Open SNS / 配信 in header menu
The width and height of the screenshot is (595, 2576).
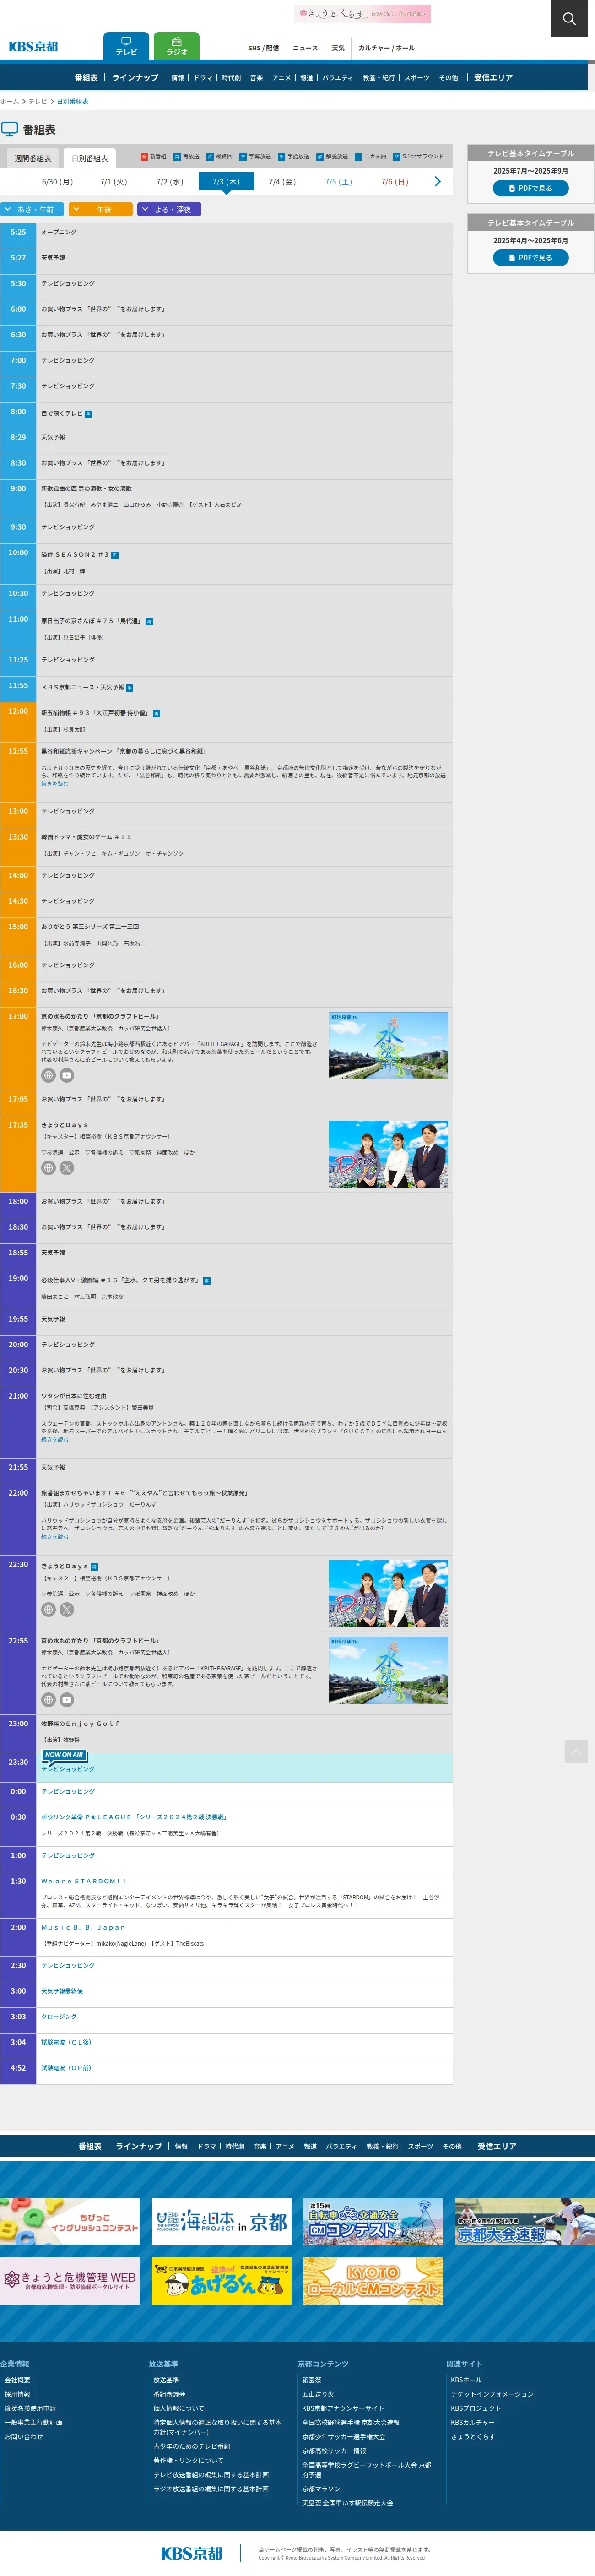coord(264,48)
